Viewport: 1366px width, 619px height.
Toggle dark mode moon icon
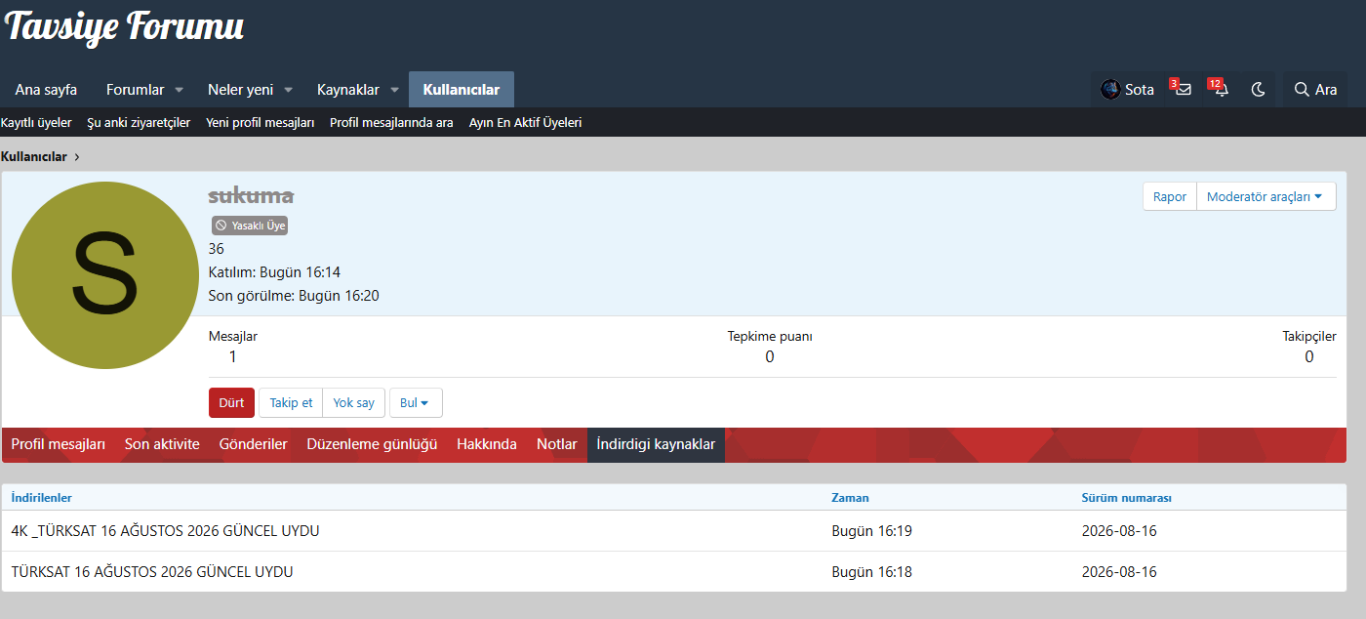pos(1258,89)
